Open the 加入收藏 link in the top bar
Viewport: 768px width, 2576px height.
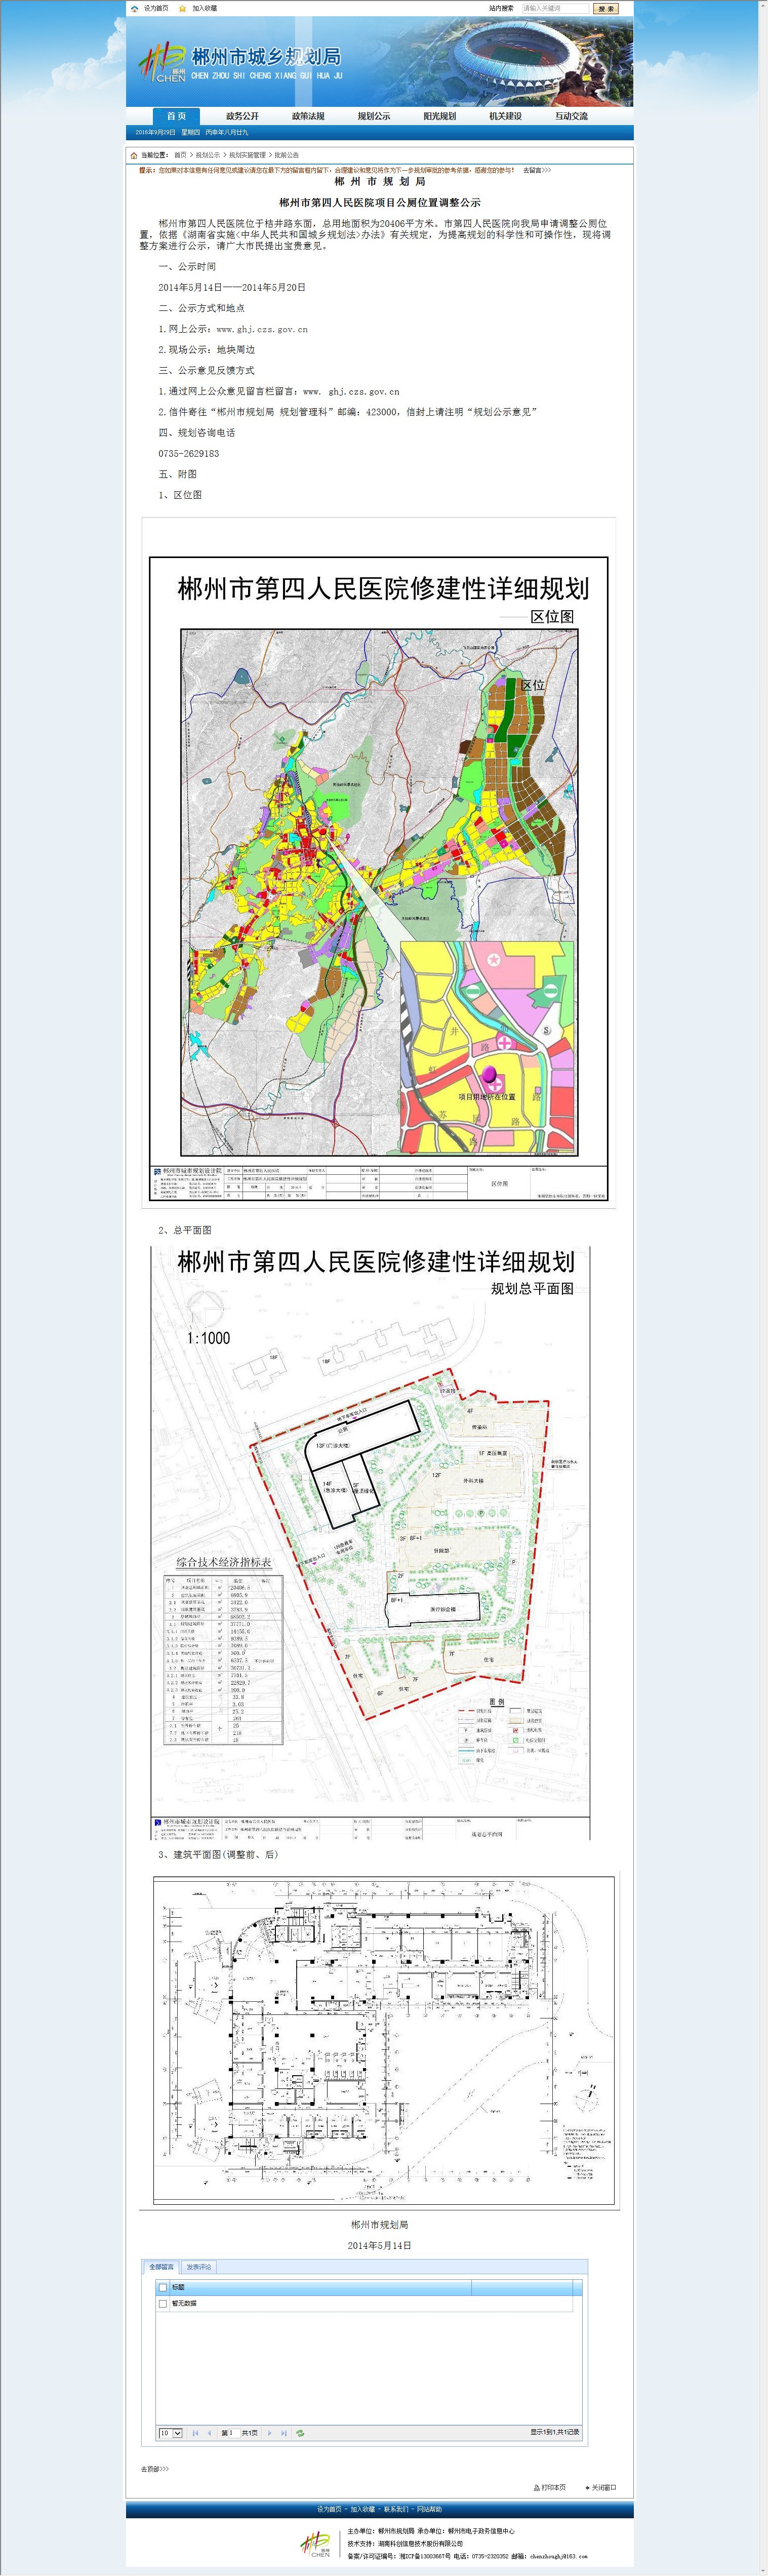tap(204, 8)
